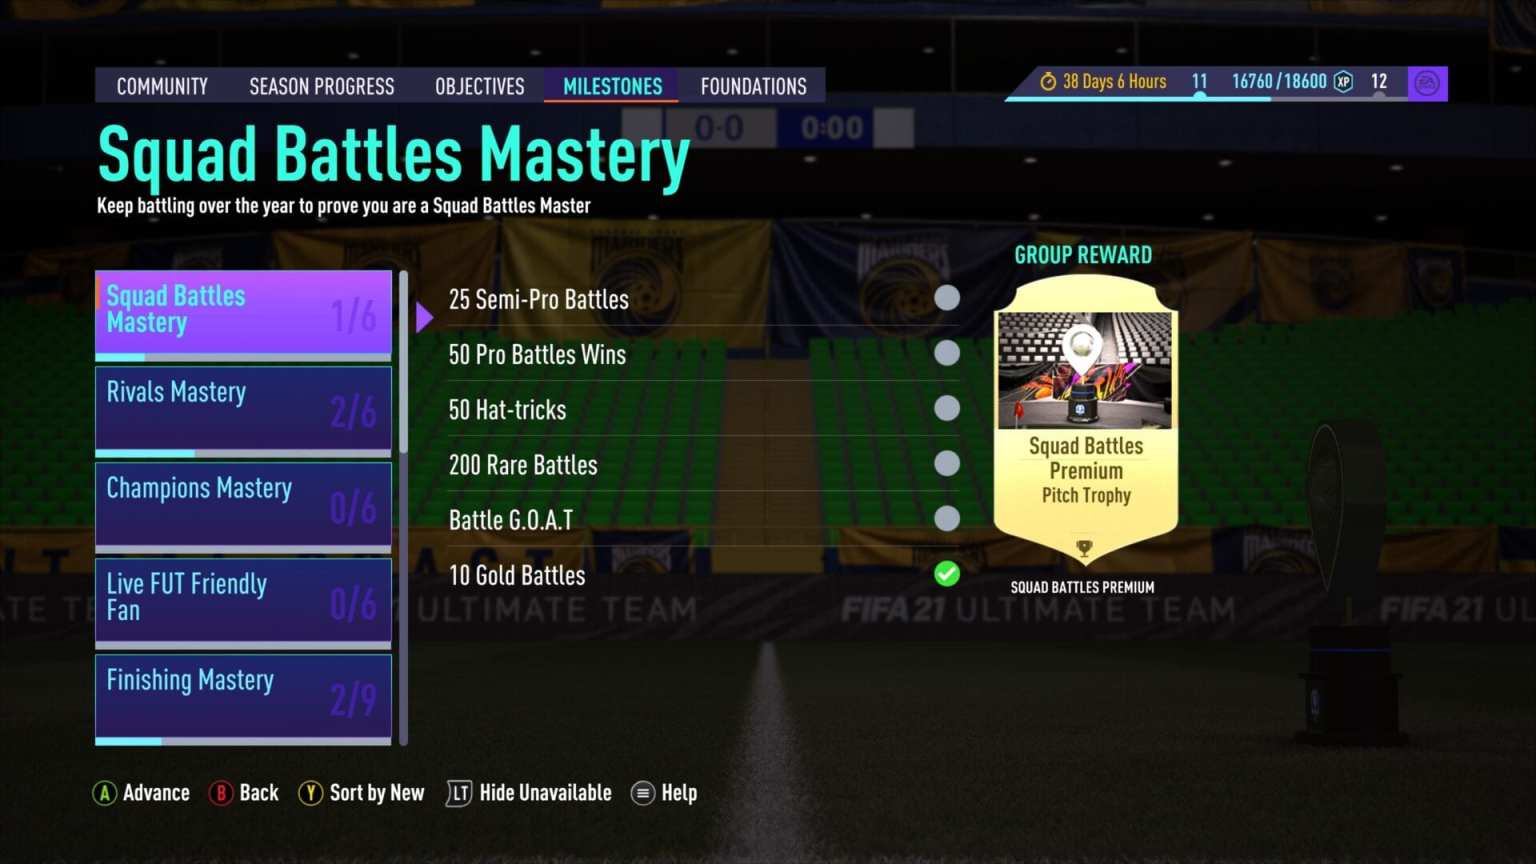Click the LT Hide Unavailable icon
1536x864 pixels.
pyautogui.click(x=459, y=793)
